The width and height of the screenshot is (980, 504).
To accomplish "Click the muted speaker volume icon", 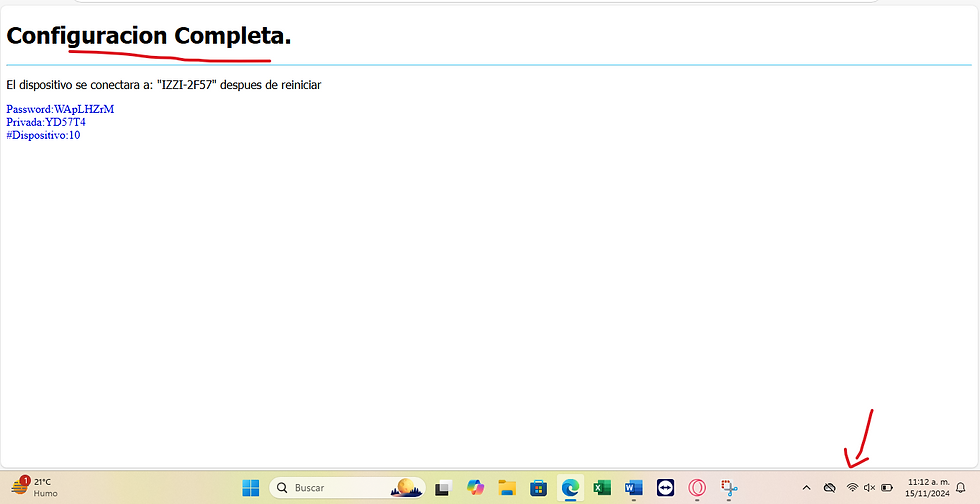I will pyautogui.click(x=869, y=488).
